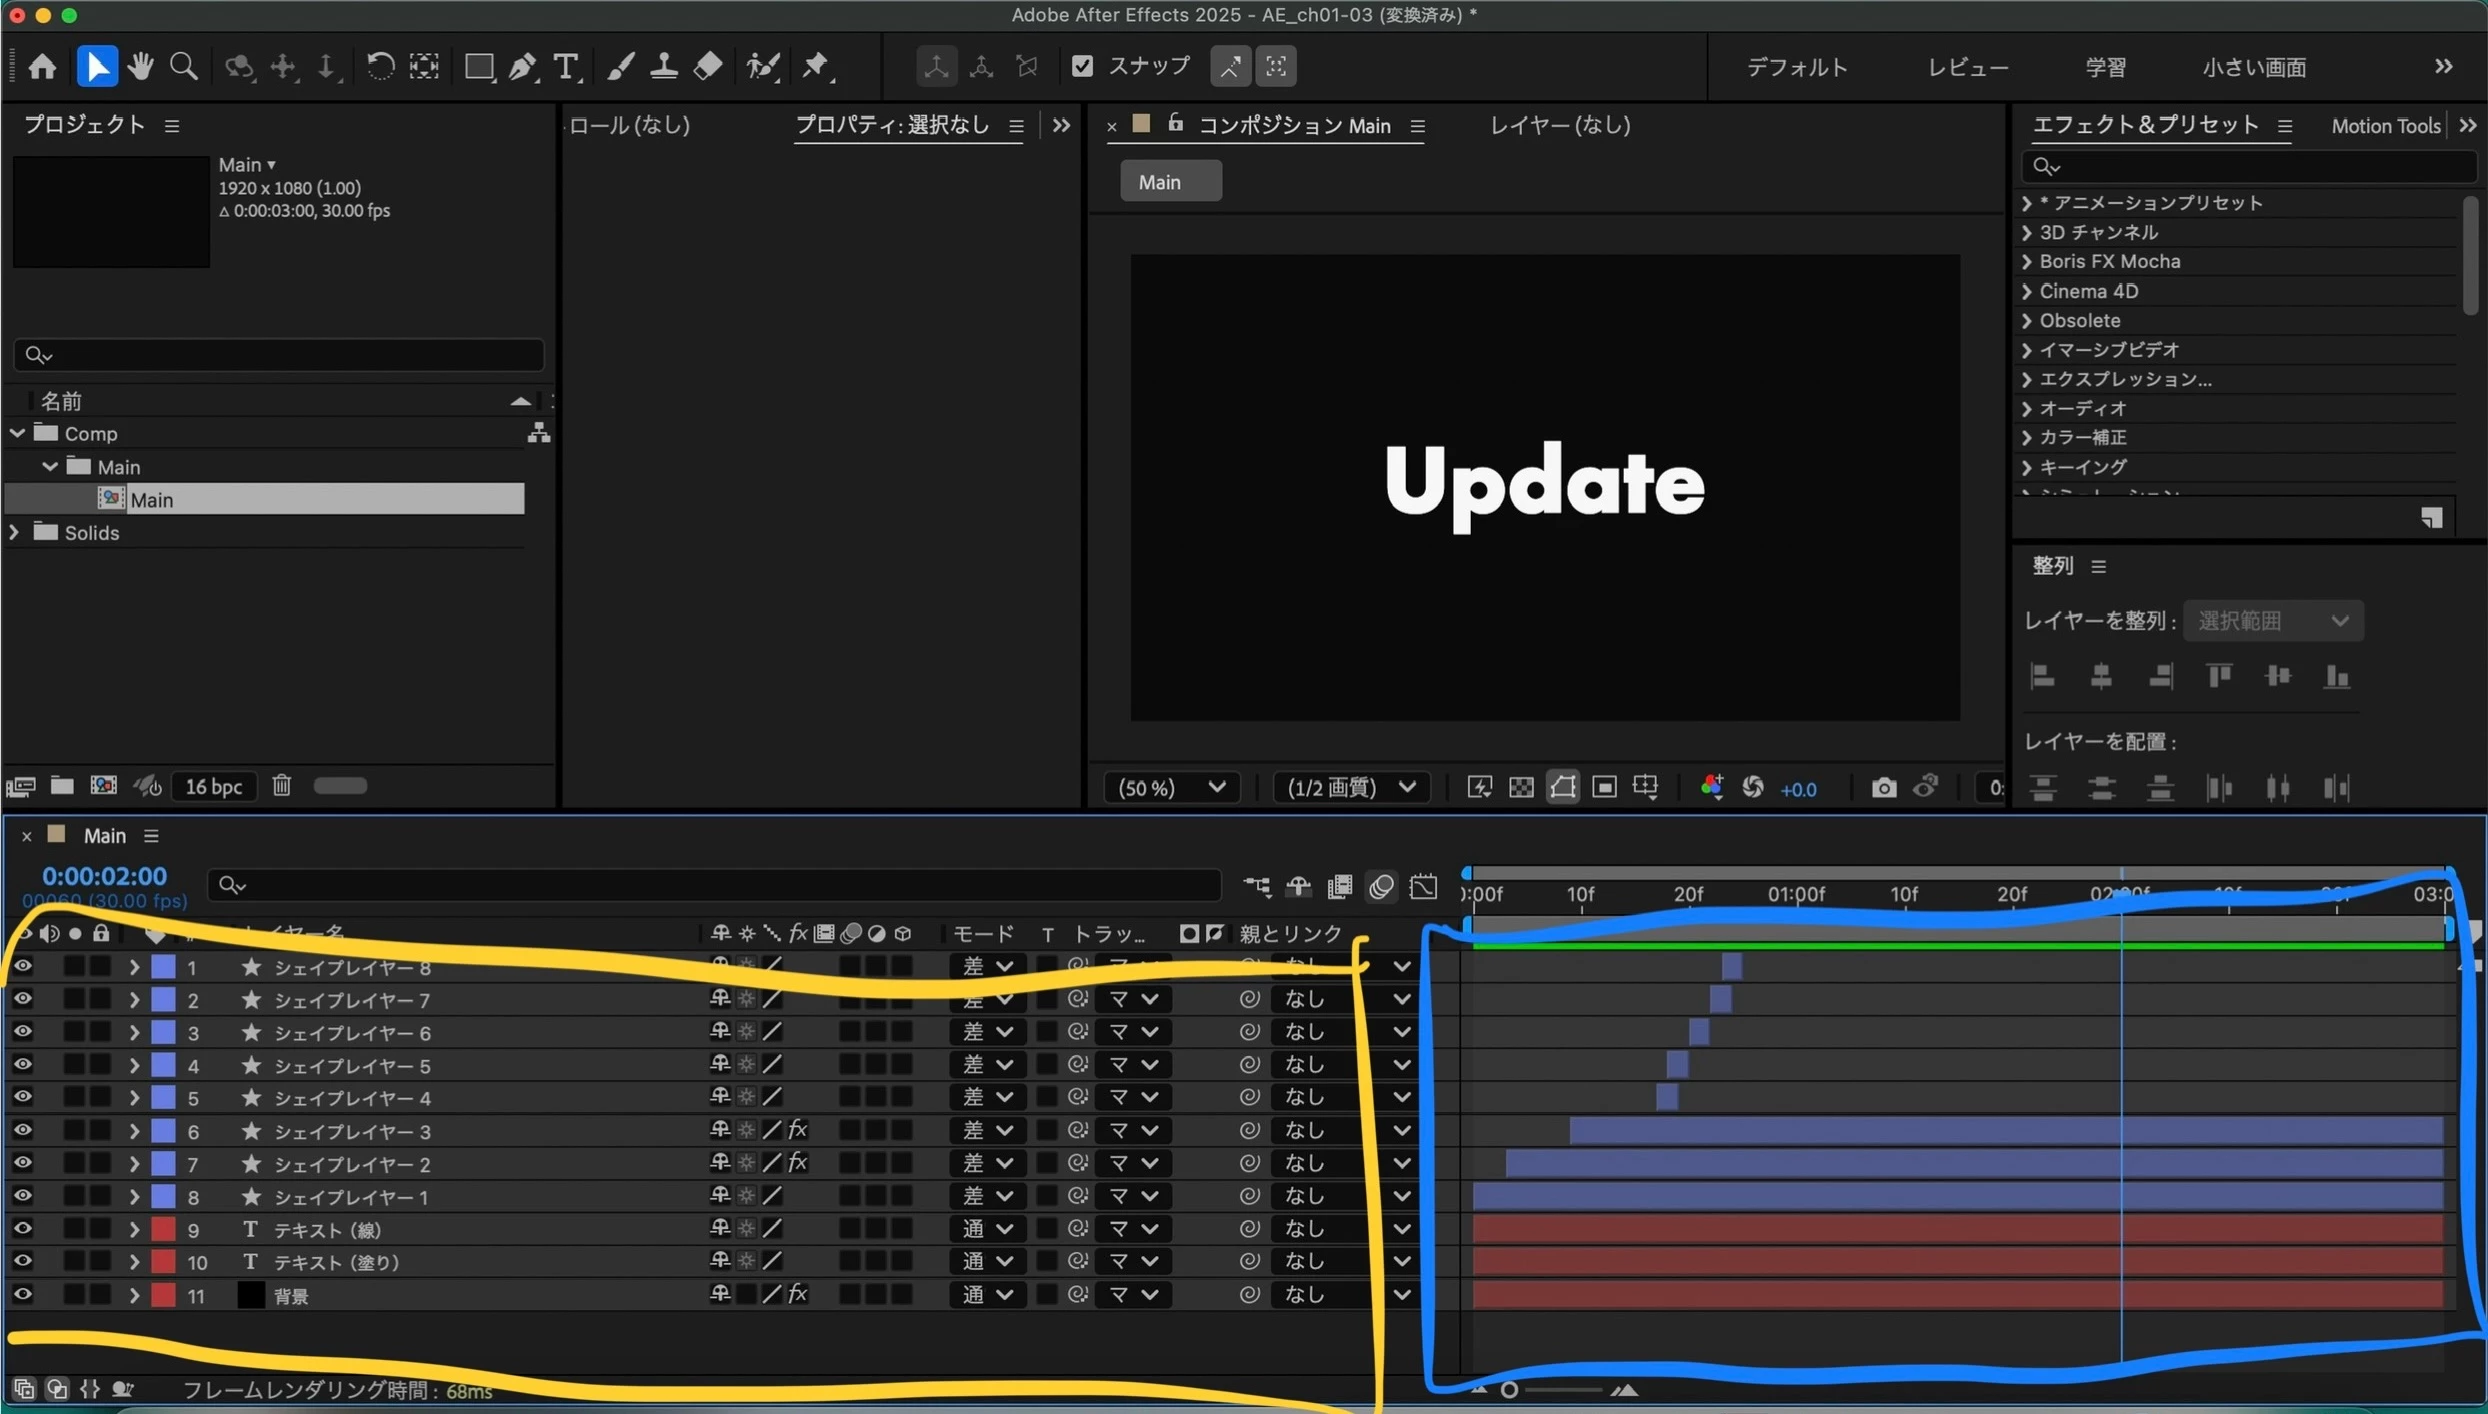
Task: Select the Type tool
Action: (x=566, y=66)
